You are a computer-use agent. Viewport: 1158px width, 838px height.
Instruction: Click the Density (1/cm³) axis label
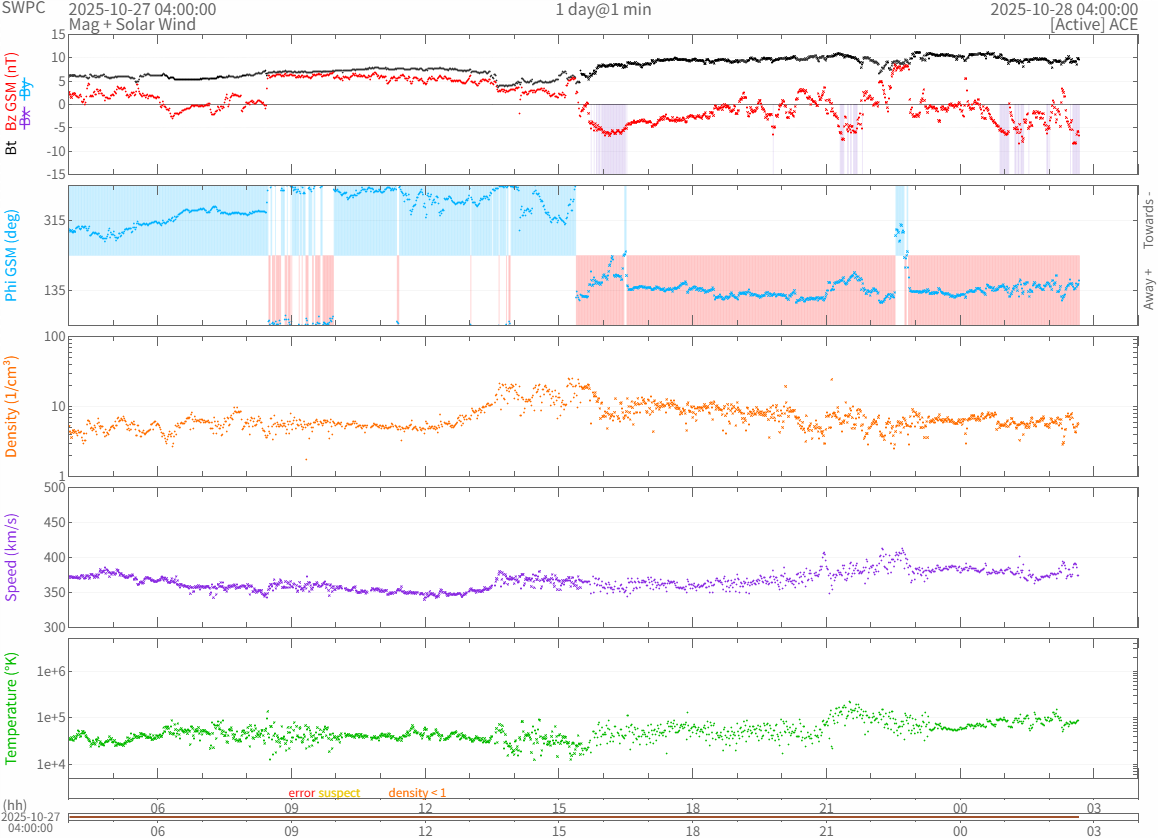(12, 406)
